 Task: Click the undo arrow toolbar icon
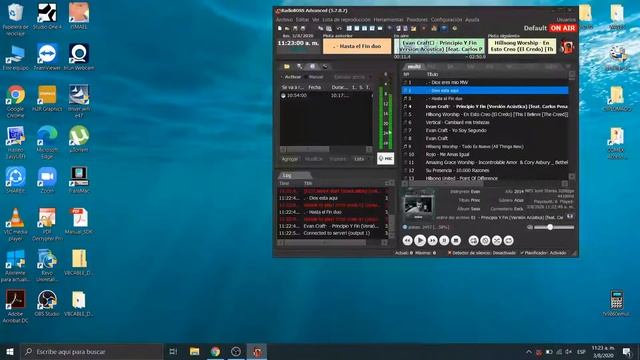[339, 28]
